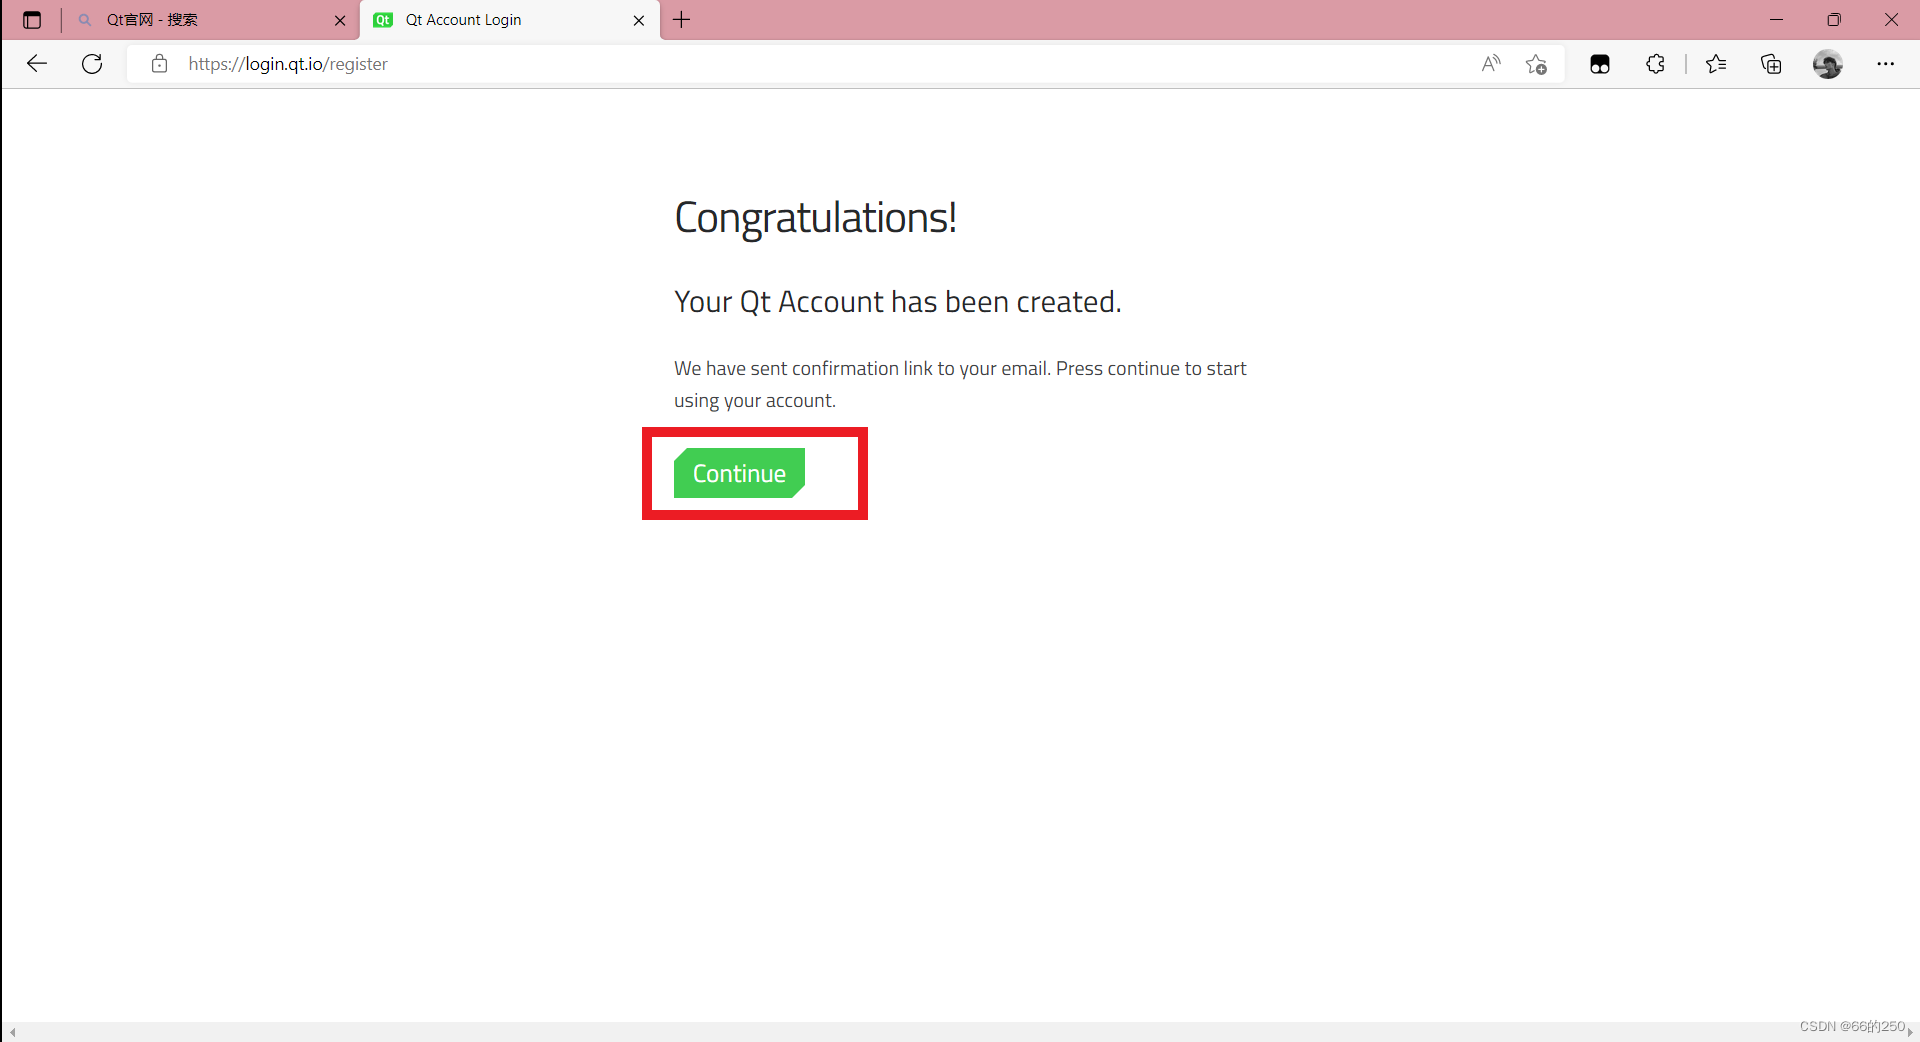
Task: Open the tab actions menu icon
Action: click(x=32, y=20)
